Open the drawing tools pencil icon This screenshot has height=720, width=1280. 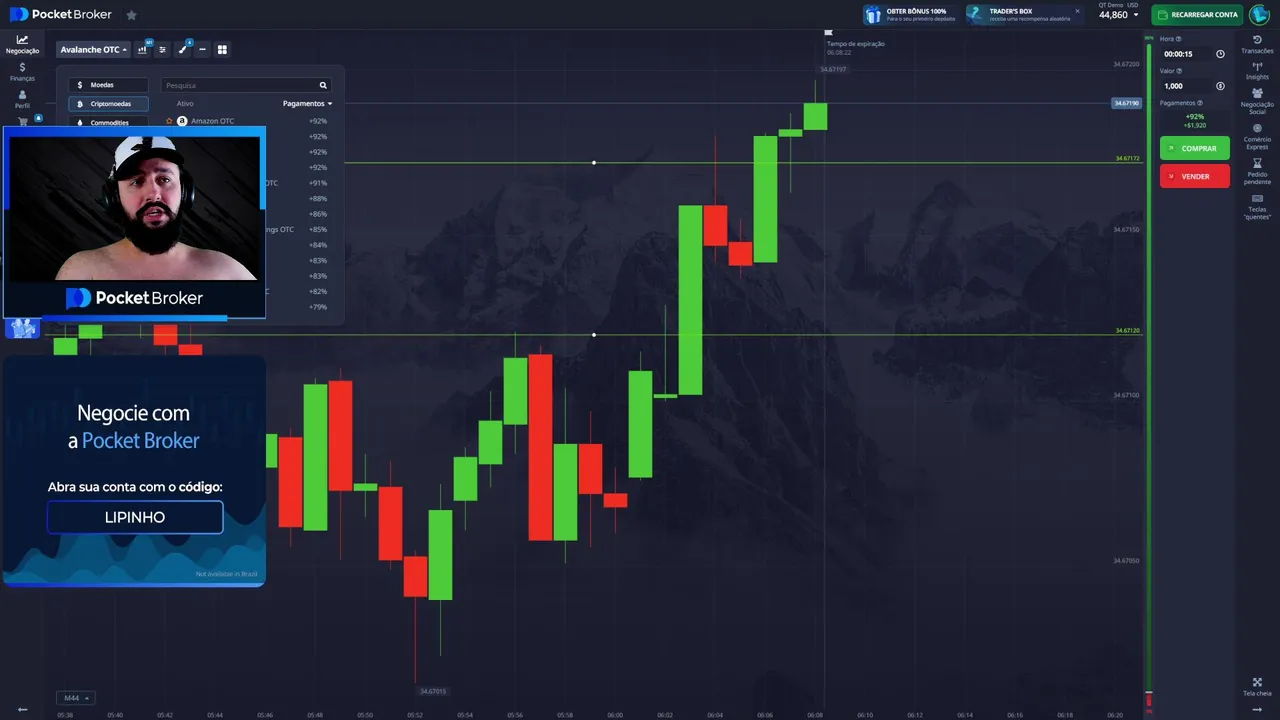(183, 49)
